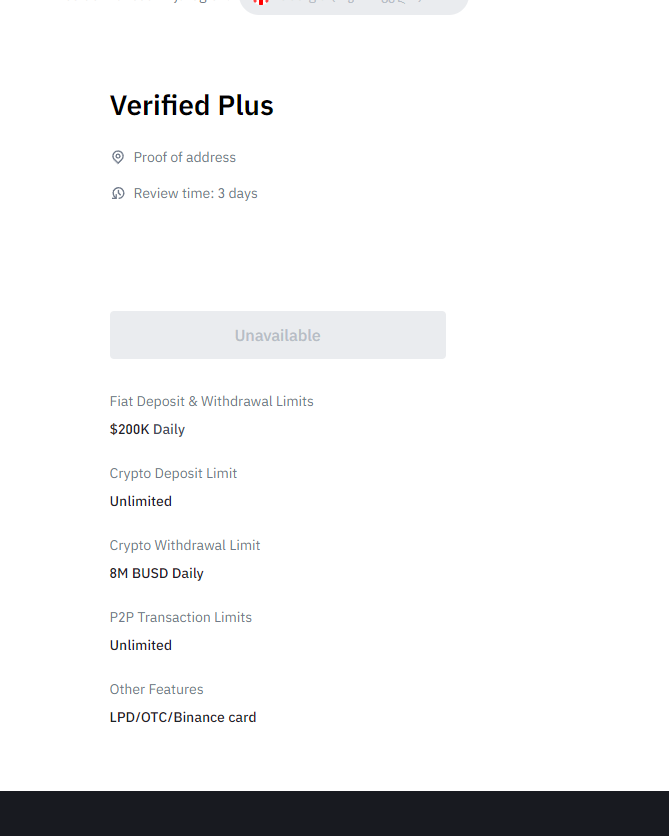The image size is (669, 836).
Task: Click the red icon in the gray pill
Action: tap(261, 3)
